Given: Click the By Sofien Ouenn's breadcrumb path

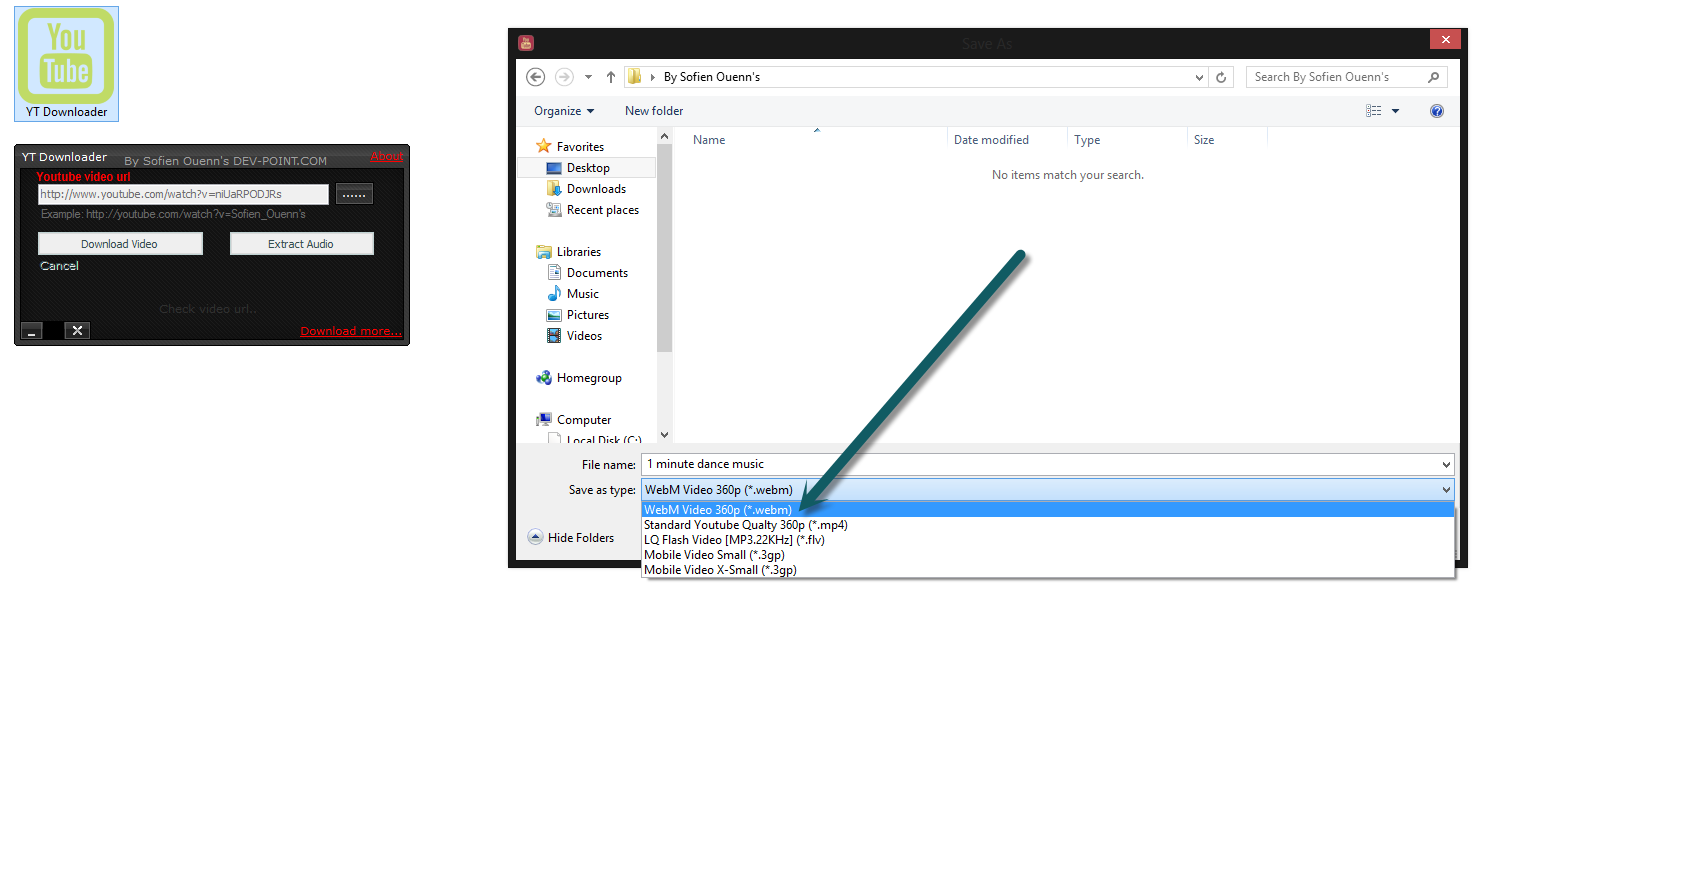Looking at the screenshot, I should pyautogui.click(x=712, y=77).
